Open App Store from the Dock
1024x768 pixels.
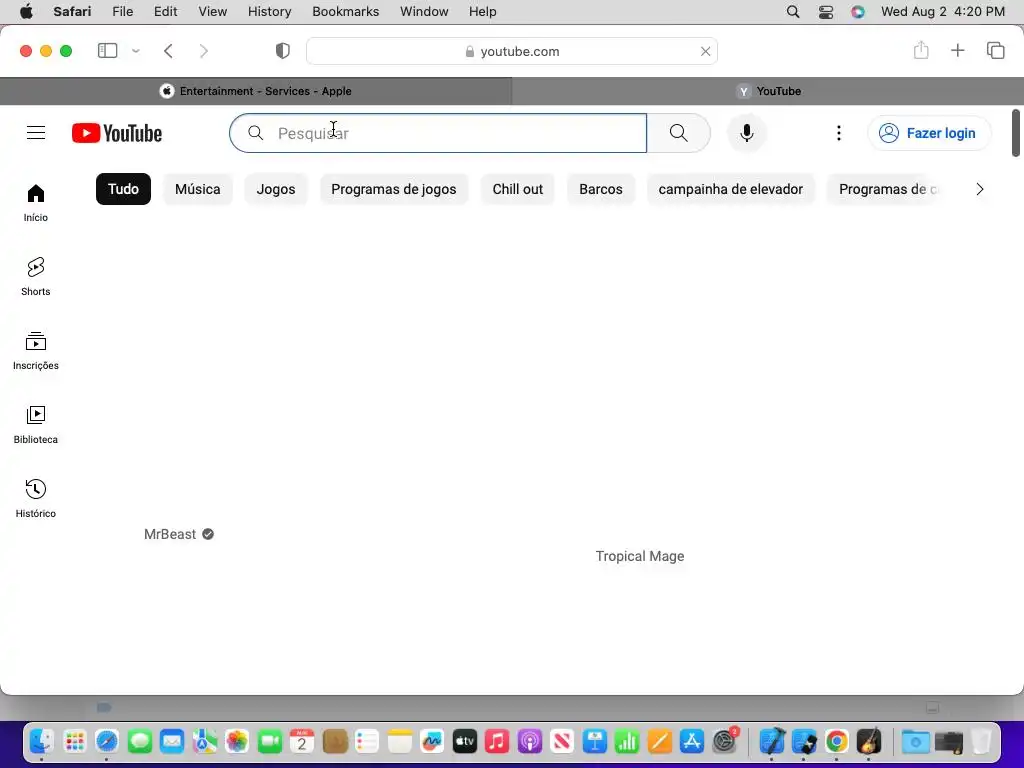tap(692, 742)
